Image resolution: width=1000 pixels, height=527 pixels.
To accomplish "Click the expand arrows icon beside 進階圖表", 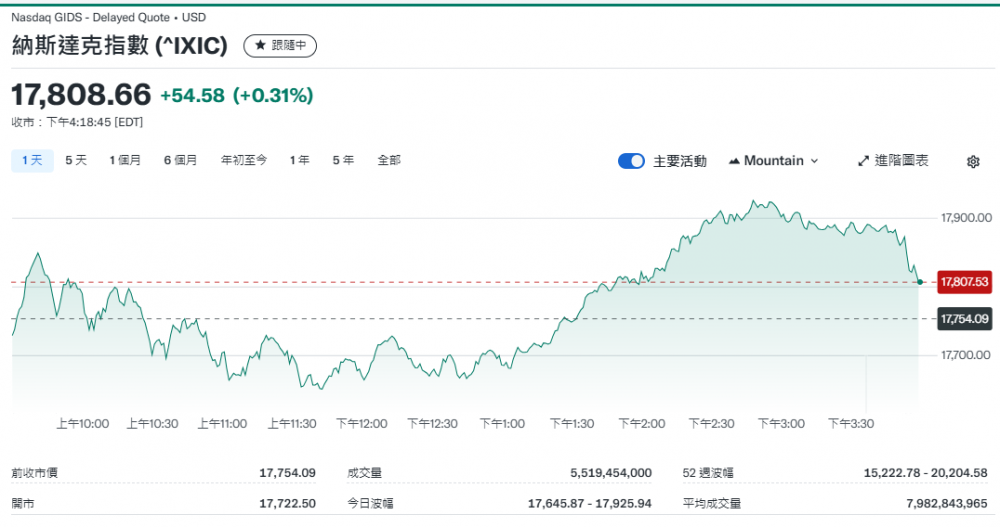I will [864, 161].
